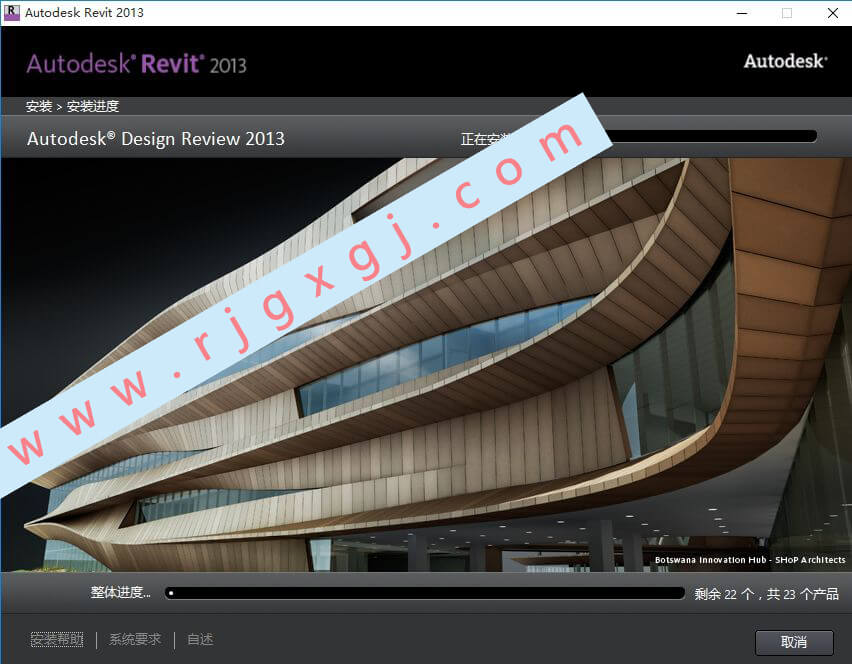
Task: Click the 'Autodesk Revit 2013' window title text
Action: pos(84,12)
